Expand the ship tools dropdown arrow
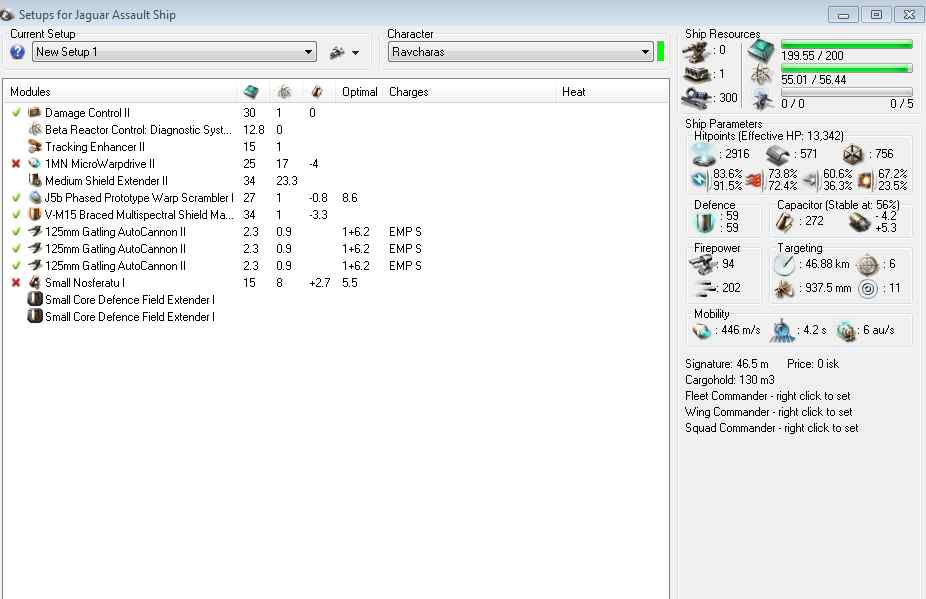 (x=356, y=53)
